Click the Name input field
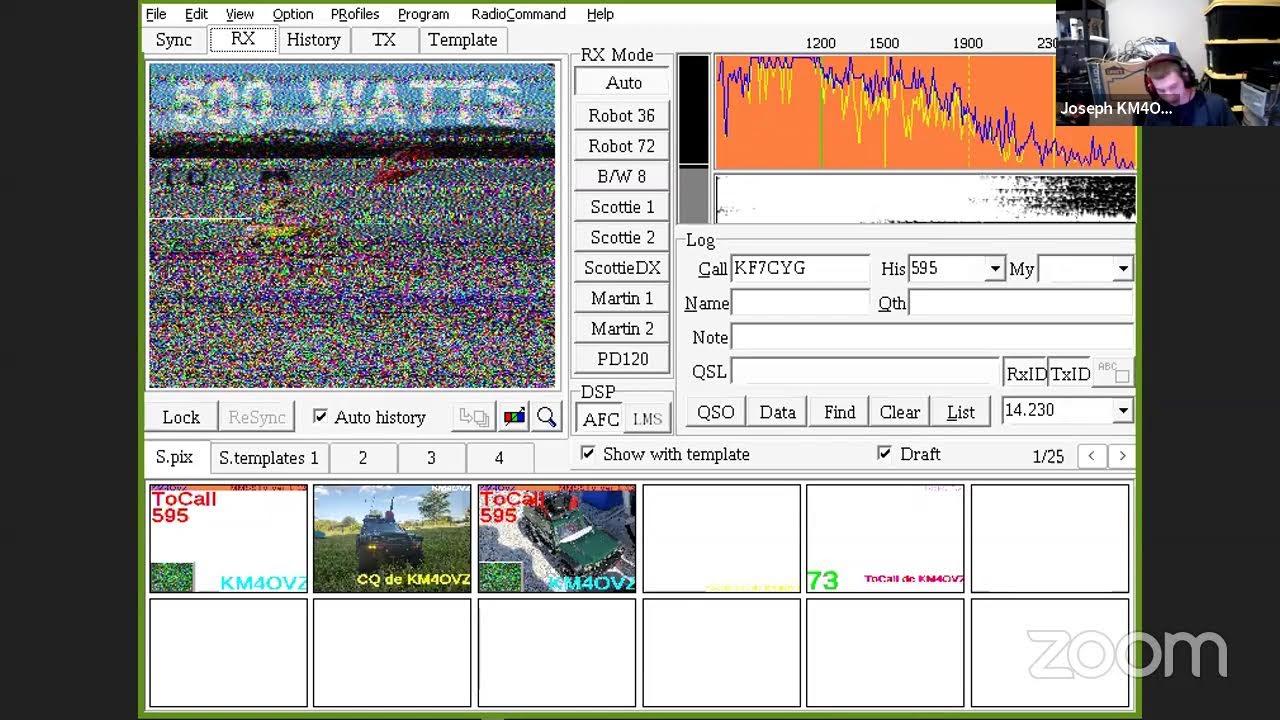Screen dimensions: 1280x720 click(801, 303)
